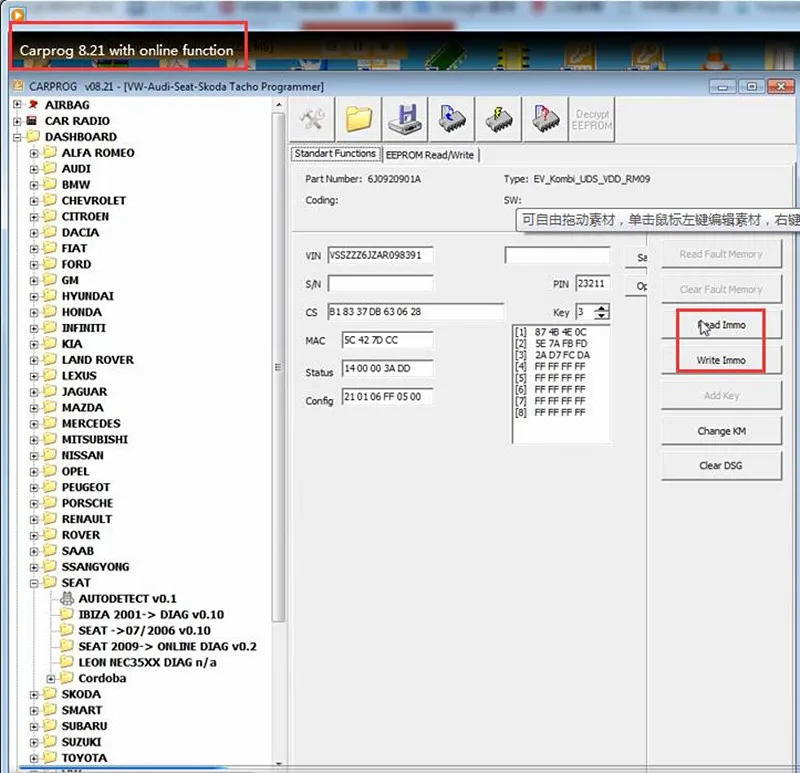Open the tools and settings wrench icon

click(x=312, y=119)
